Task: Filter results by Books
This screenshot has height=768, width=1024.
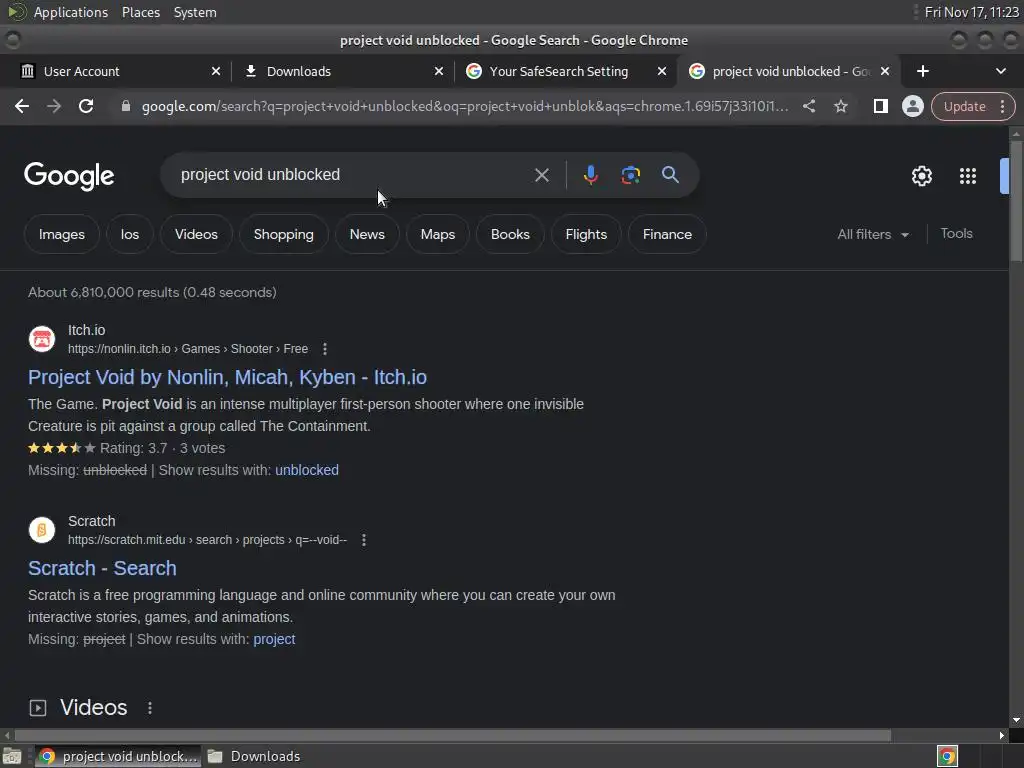Action: click(x=510, y=234)
